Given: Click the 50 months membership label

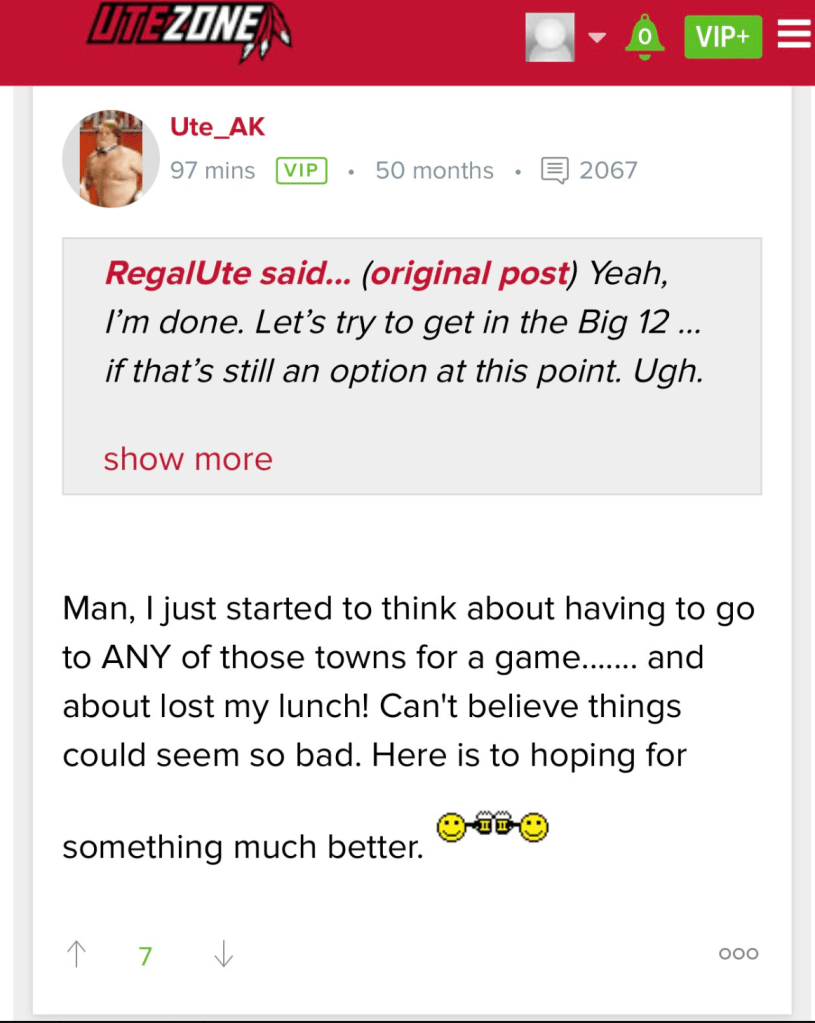Looking at the screenshot, I should [434, 170].
